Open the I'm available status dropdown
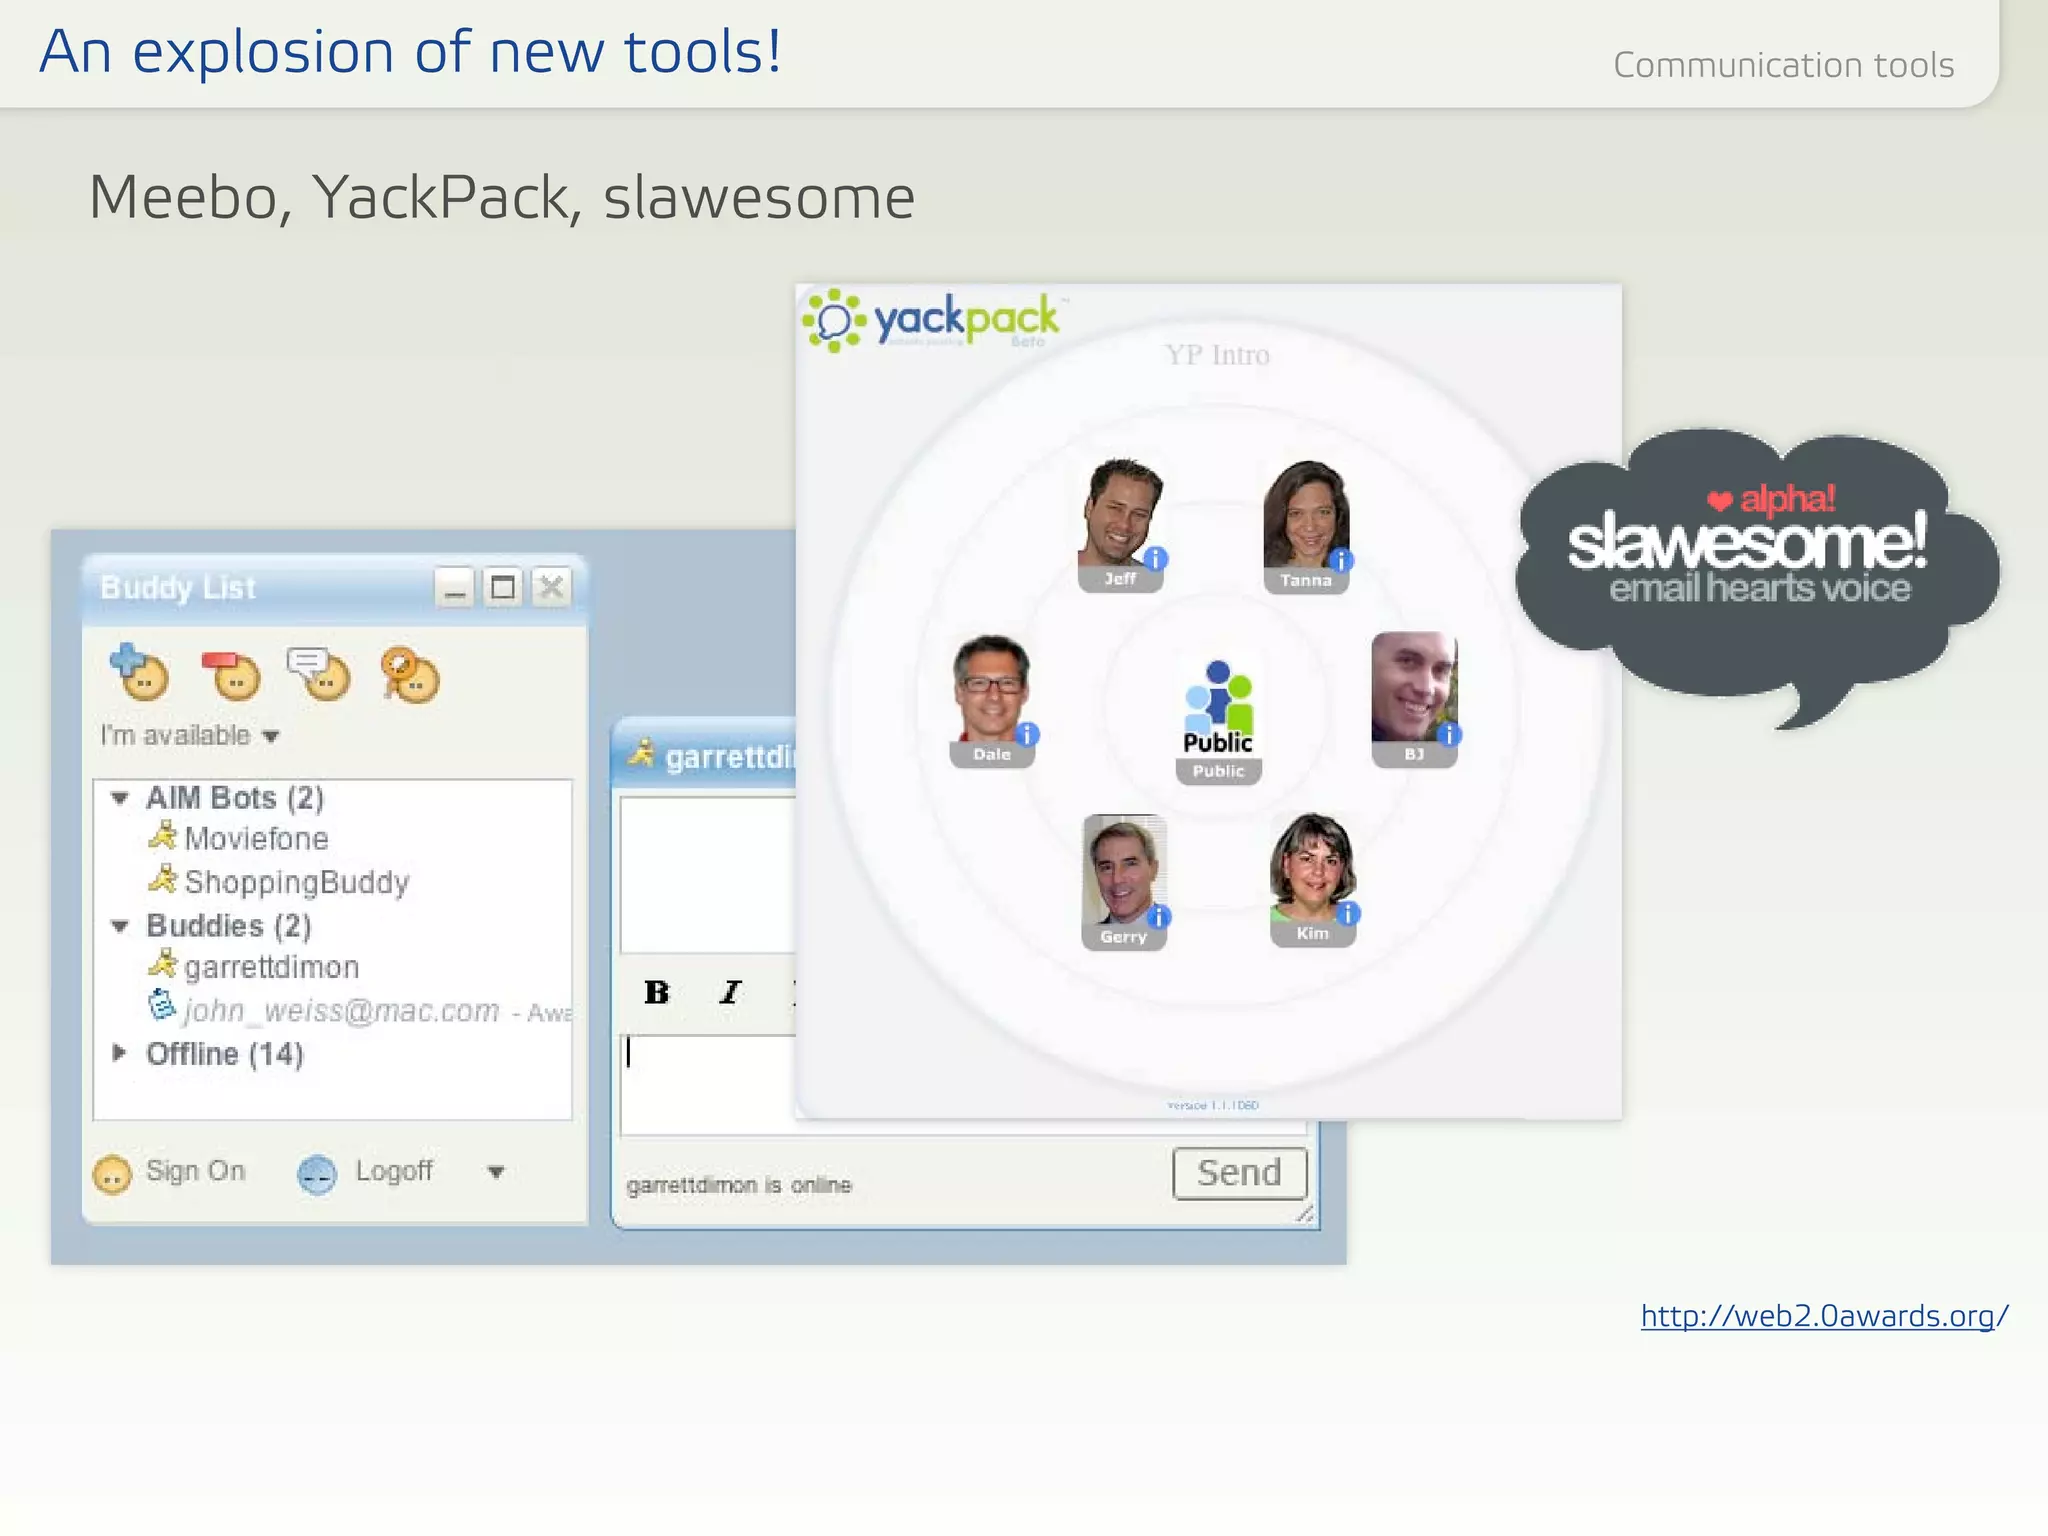 coord(270,737)
